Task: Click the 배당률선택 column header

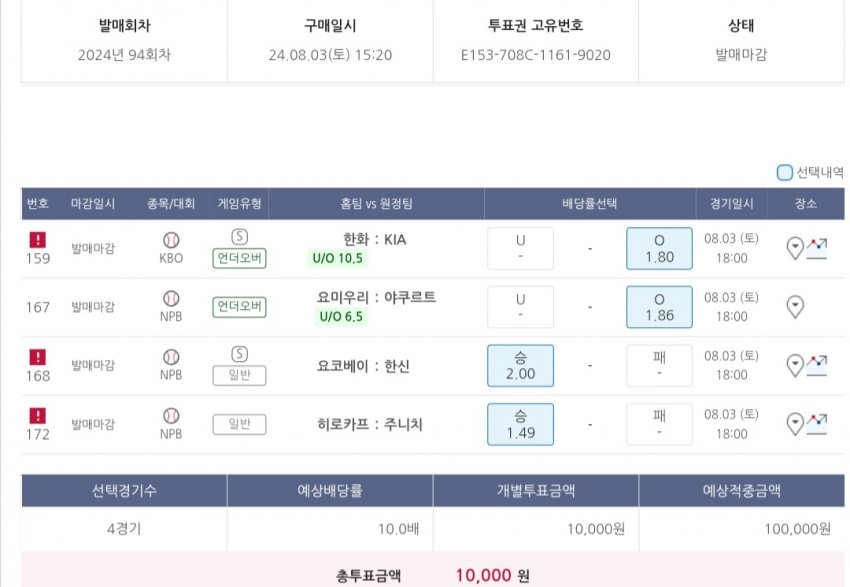Action: tap(590, 204)
